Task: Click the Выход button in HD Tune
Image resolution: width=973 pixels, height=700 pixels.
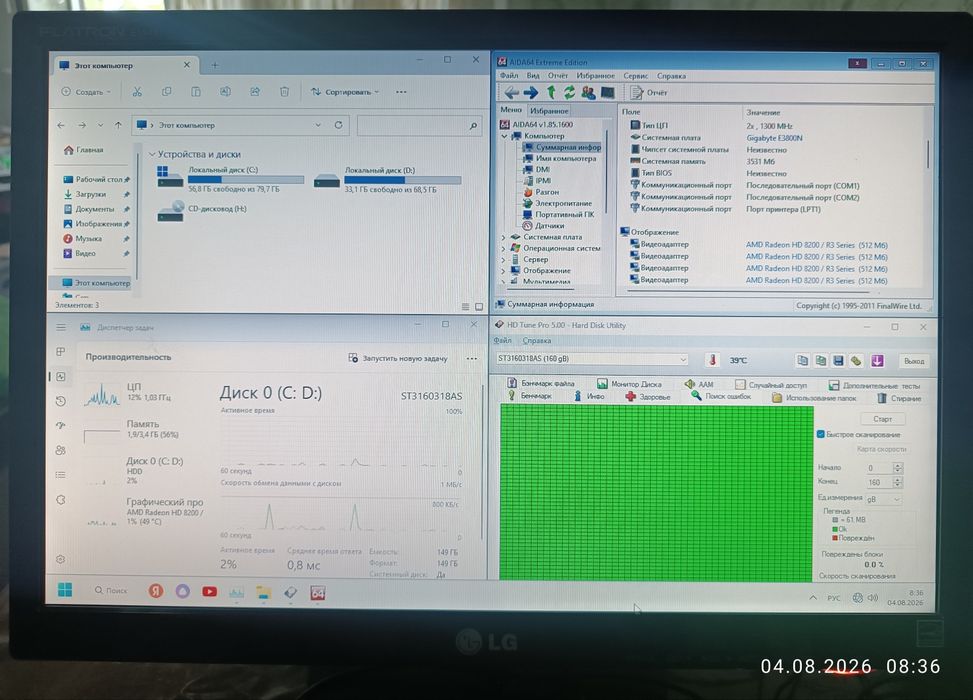Action: (x=913, y=361)
